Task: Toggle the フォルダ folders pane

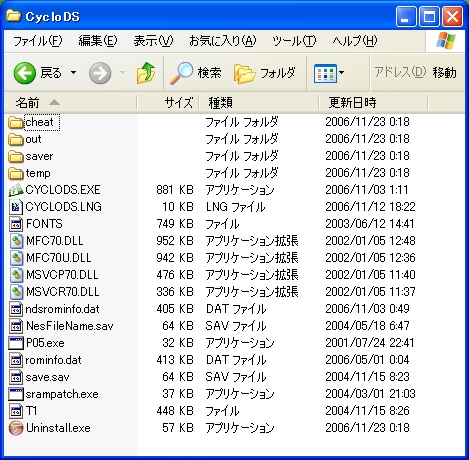Action: [265, 73]
